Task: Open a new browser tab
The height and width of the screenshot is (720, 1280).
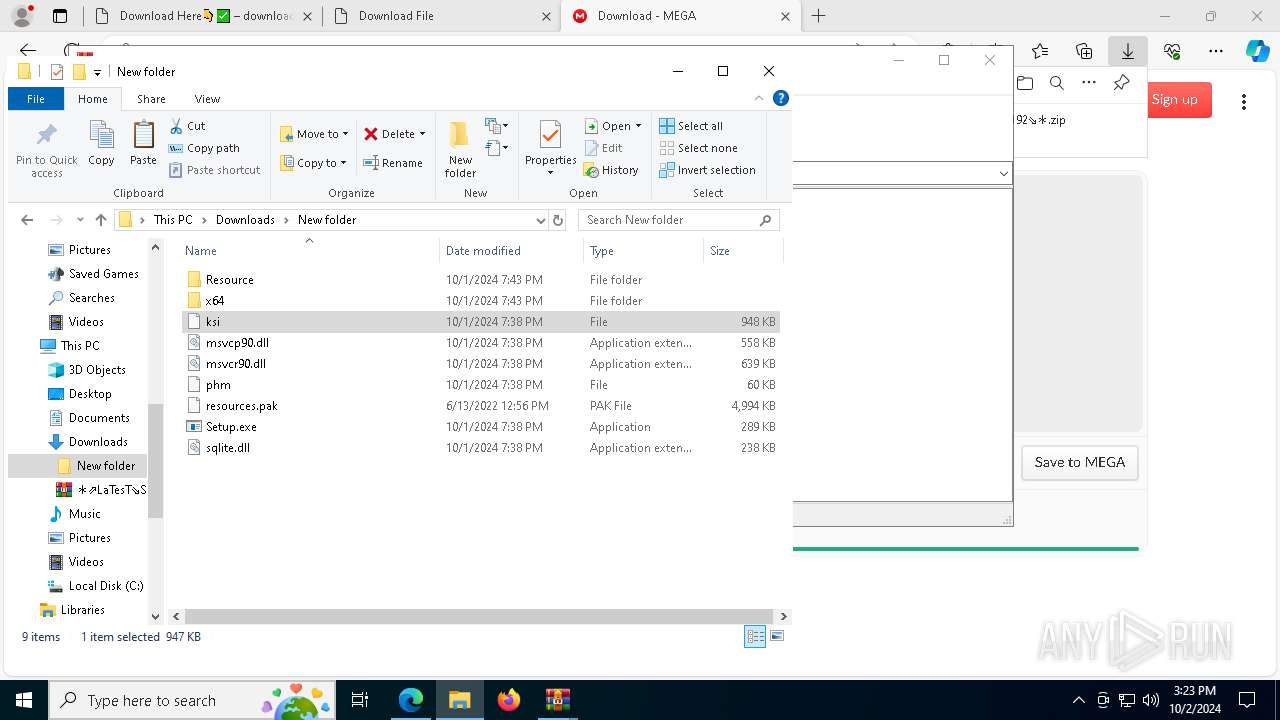Action: 819,16
